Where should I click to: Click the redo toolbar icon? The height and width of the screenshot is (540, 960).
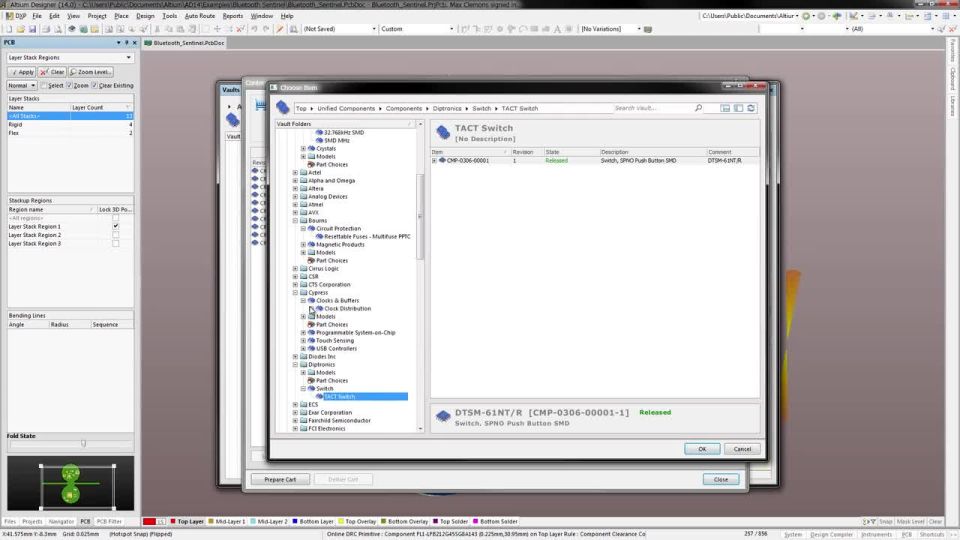click(266, 29)
